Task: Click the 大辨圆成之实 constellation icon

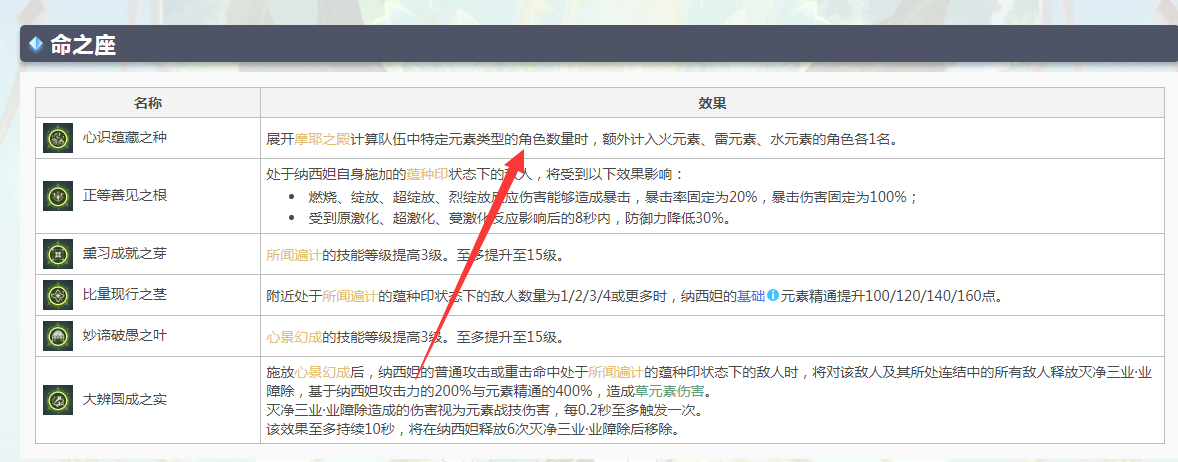Action: click(58, 400)
